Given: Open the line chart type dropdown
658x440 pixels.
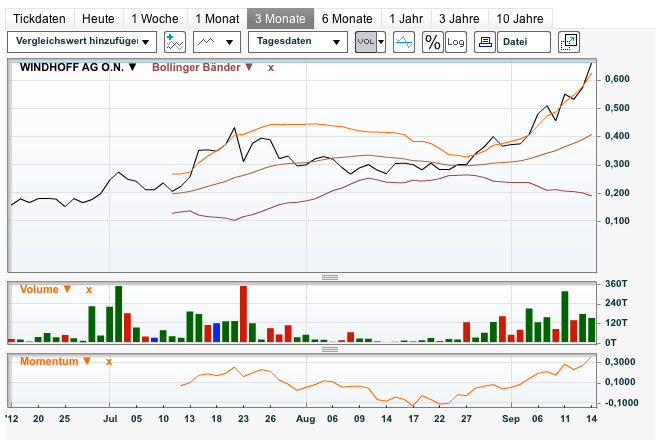Looking at the screenshot, I should tap(217, 42).
